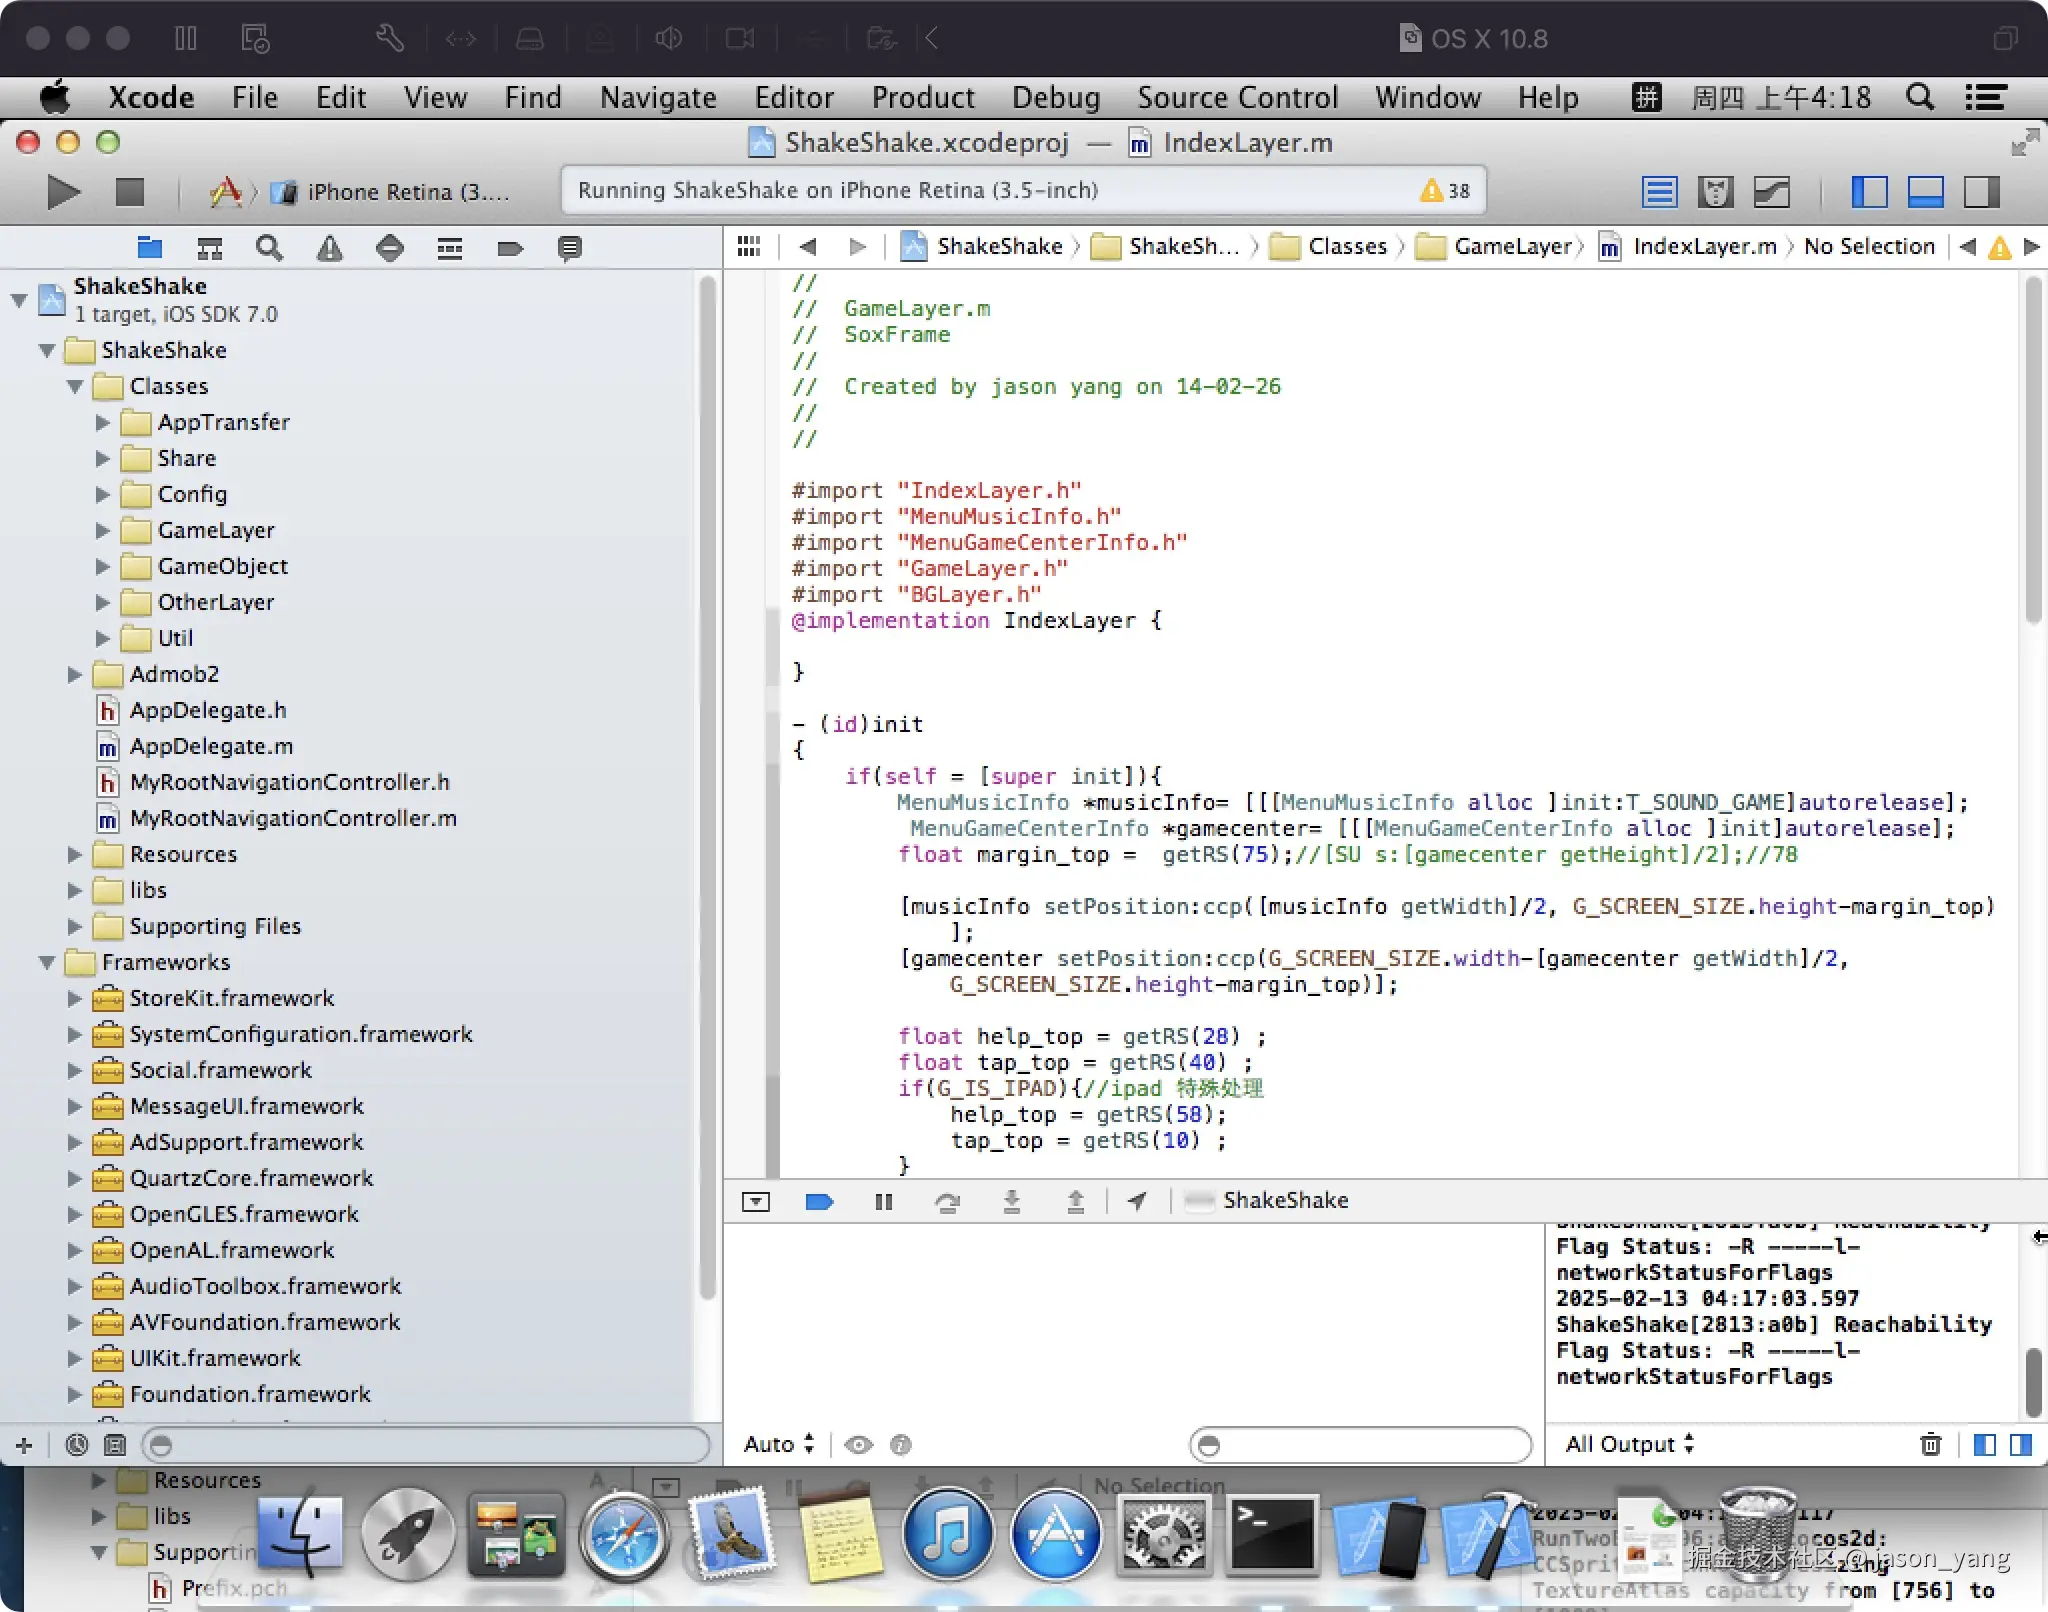Screen dimensions: 2048x1612
Task: Open the Issue navigator warning icon
Action: (329, 248)
